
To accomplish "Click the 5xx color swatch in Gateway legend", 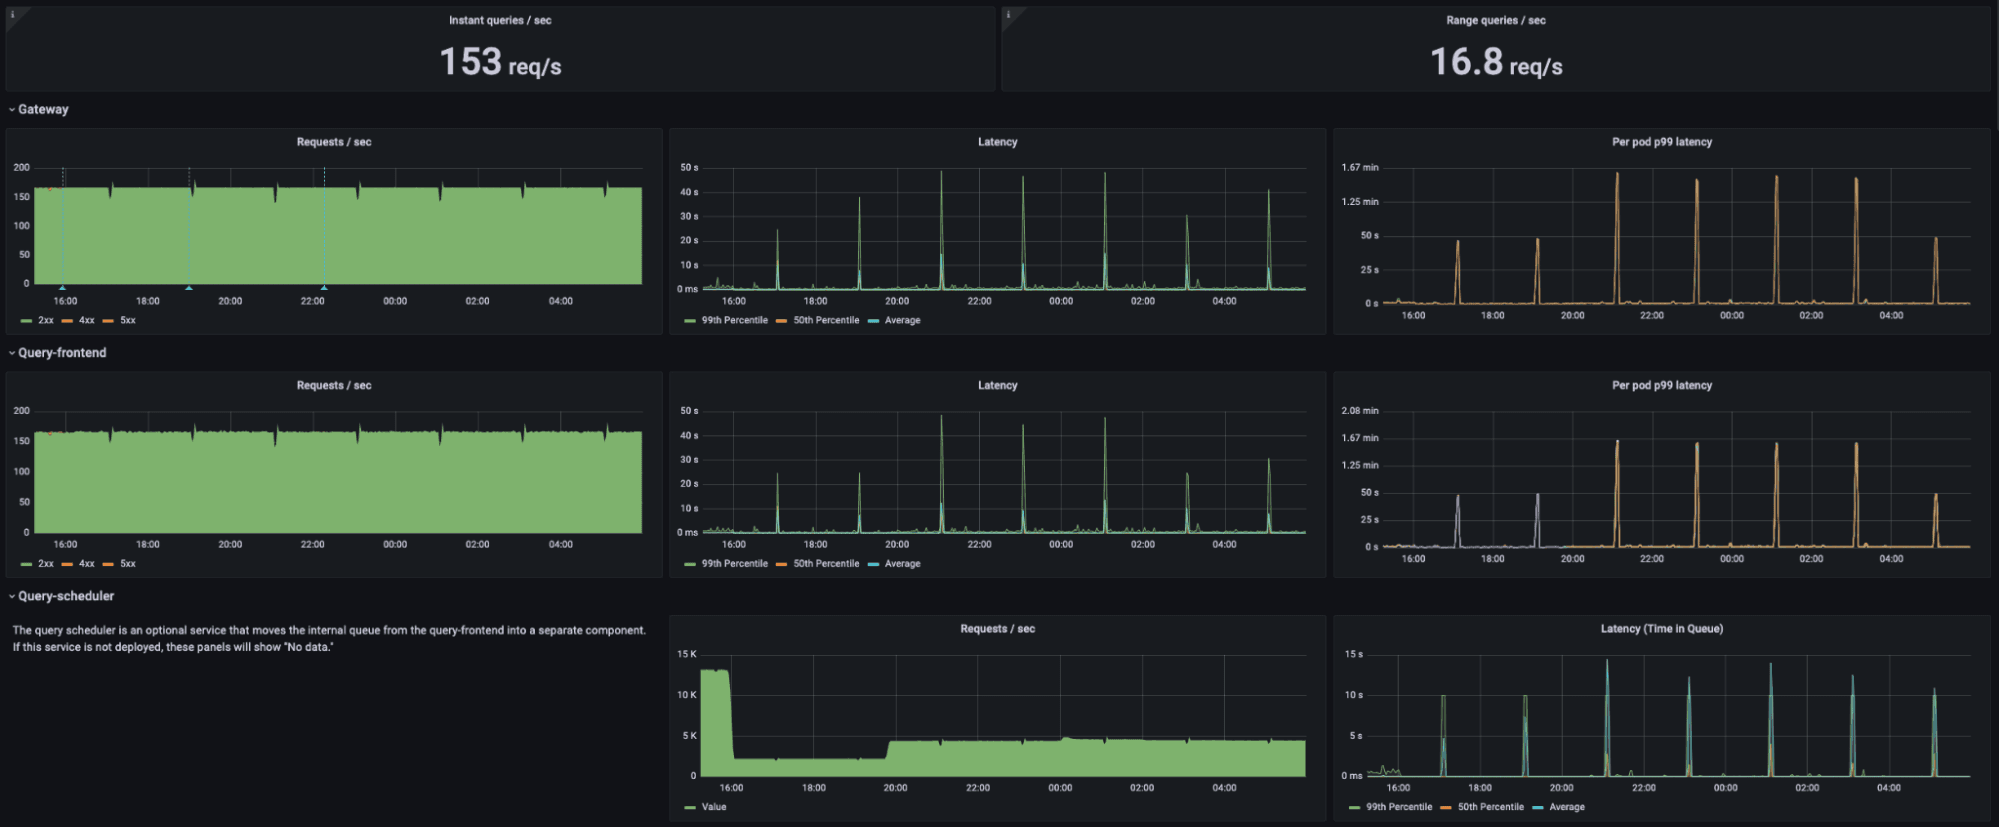I will (x=108, y=321).
